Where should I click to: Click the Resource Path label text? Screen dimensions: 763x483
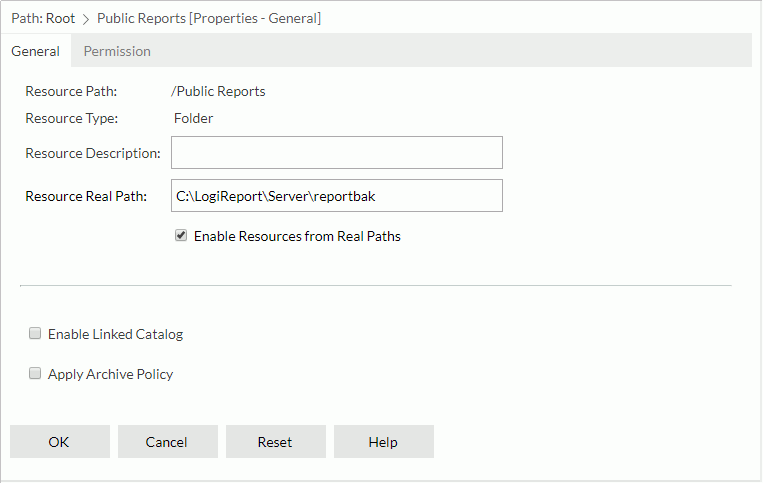71,91
